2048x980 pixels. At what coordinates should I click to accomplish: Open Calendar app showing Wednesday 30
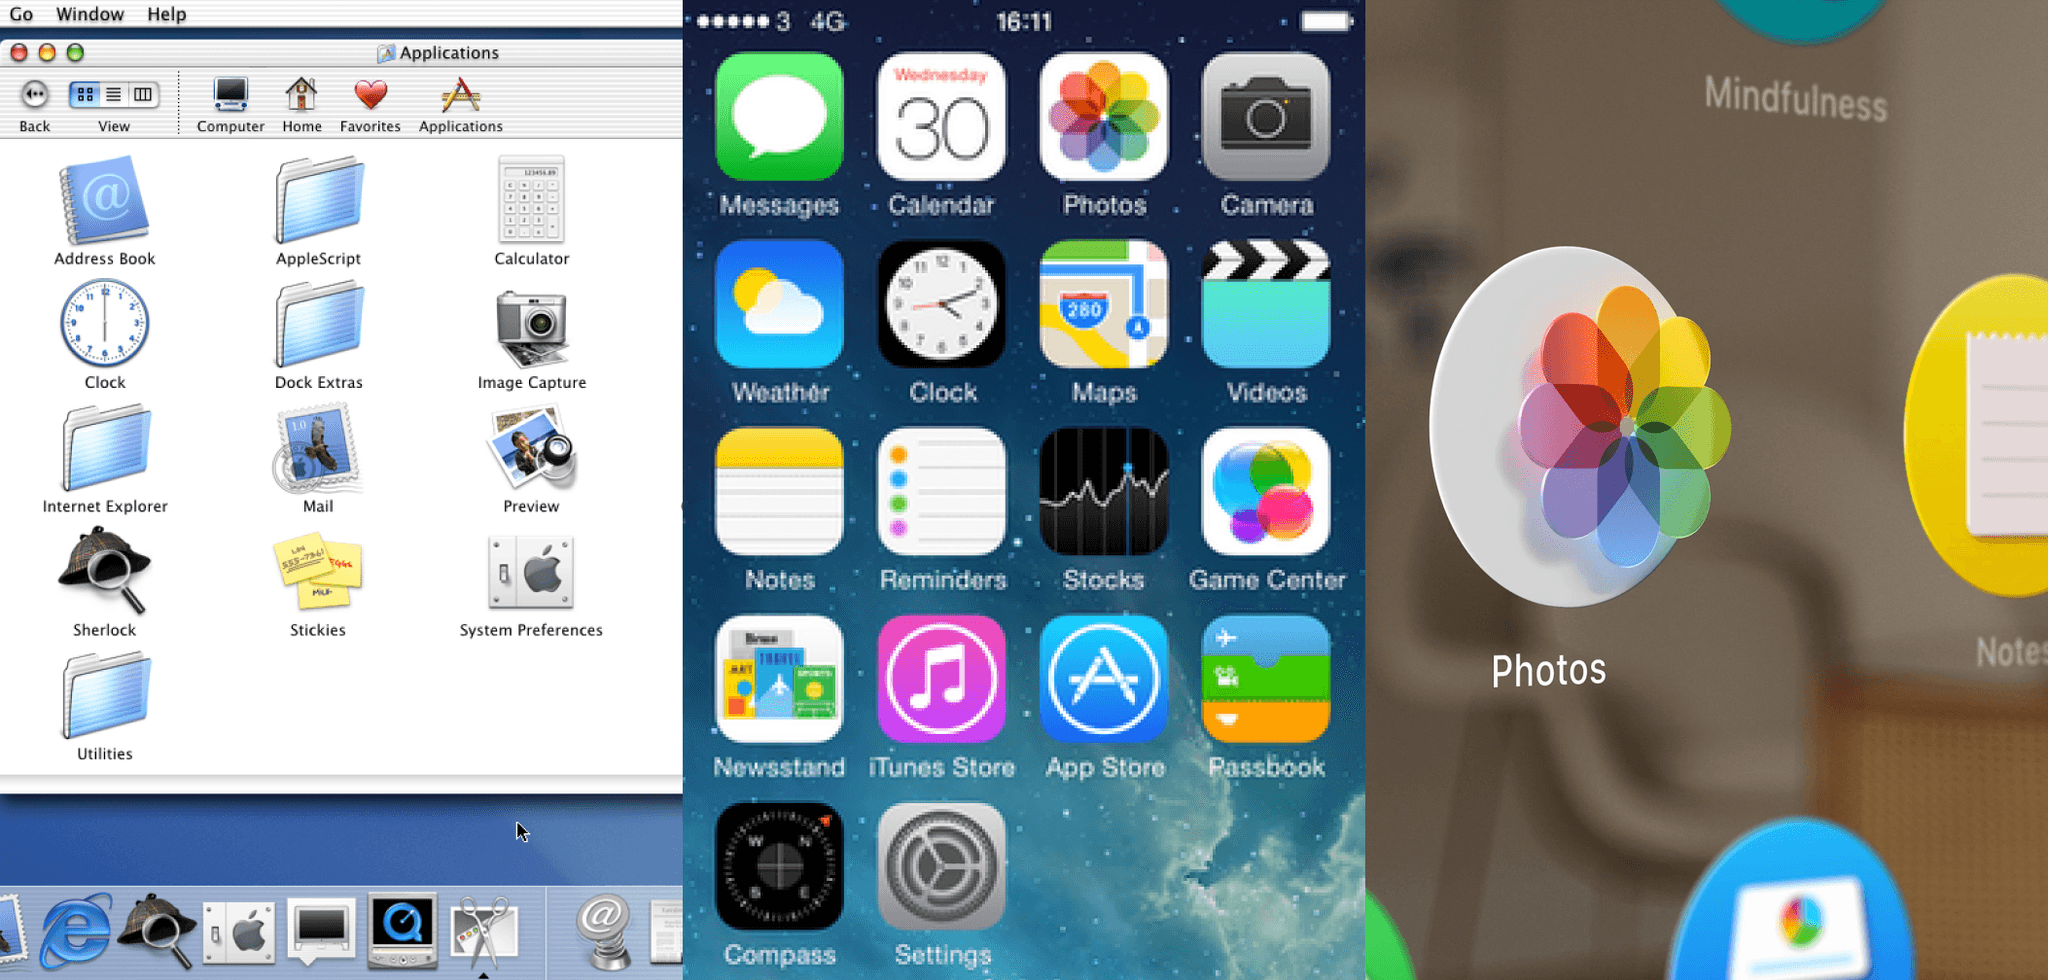942,116
